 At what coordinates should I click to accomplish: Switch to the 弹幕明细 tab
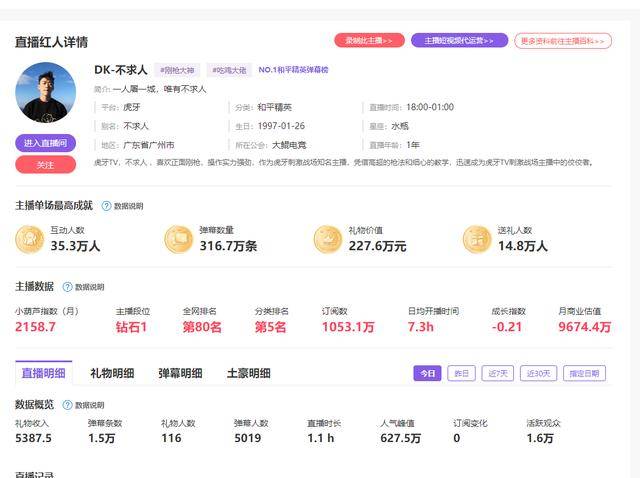(x=180, y=373)
